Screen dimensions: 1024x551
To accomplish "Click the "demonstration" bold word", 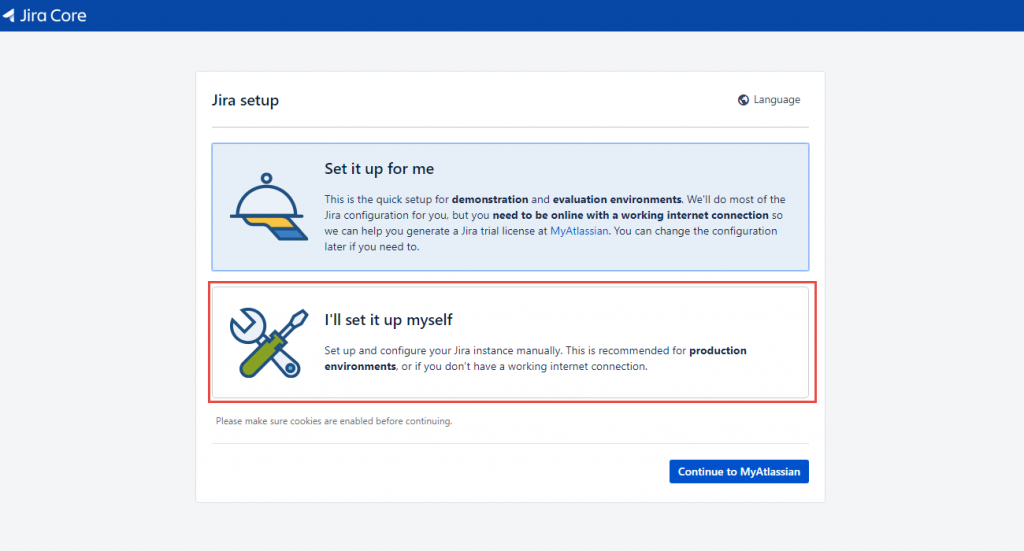I will click(490, 200).
